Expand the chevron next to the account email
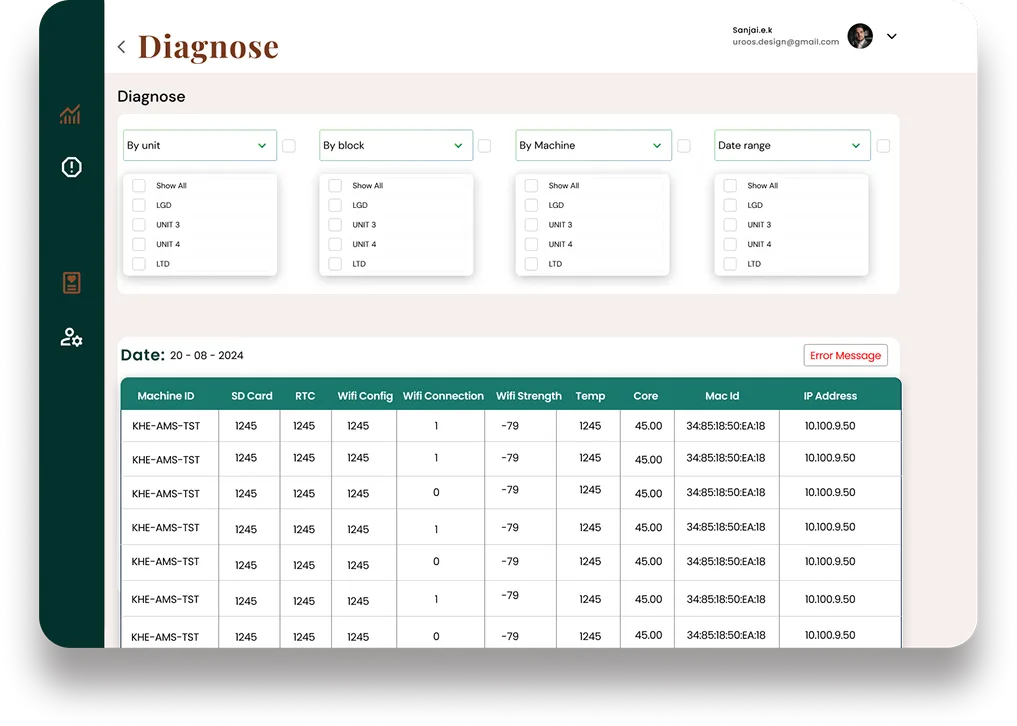1017x726 pixels. pyautogui.click(x=891, y=36)
